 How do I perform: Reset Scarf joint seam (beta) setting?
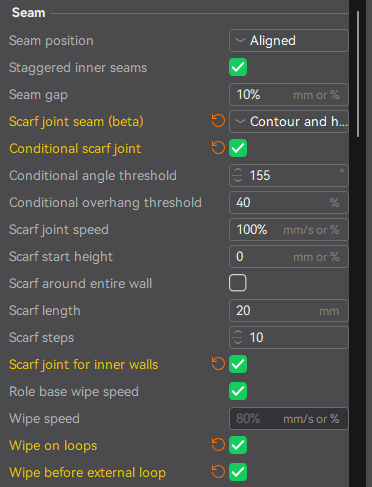click(218, 121)
